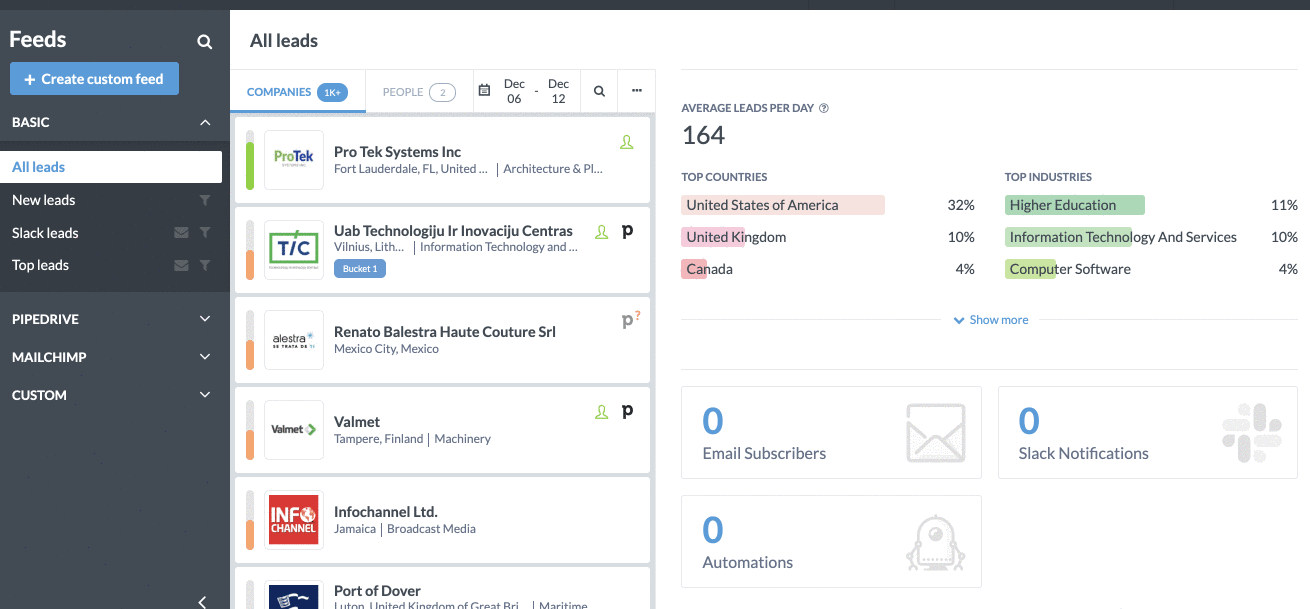Image resolution: width=1310 pixels, height=609 pixels.
Task: Click the Tampere, Finland location text
Action: click(x=379, y=439)
